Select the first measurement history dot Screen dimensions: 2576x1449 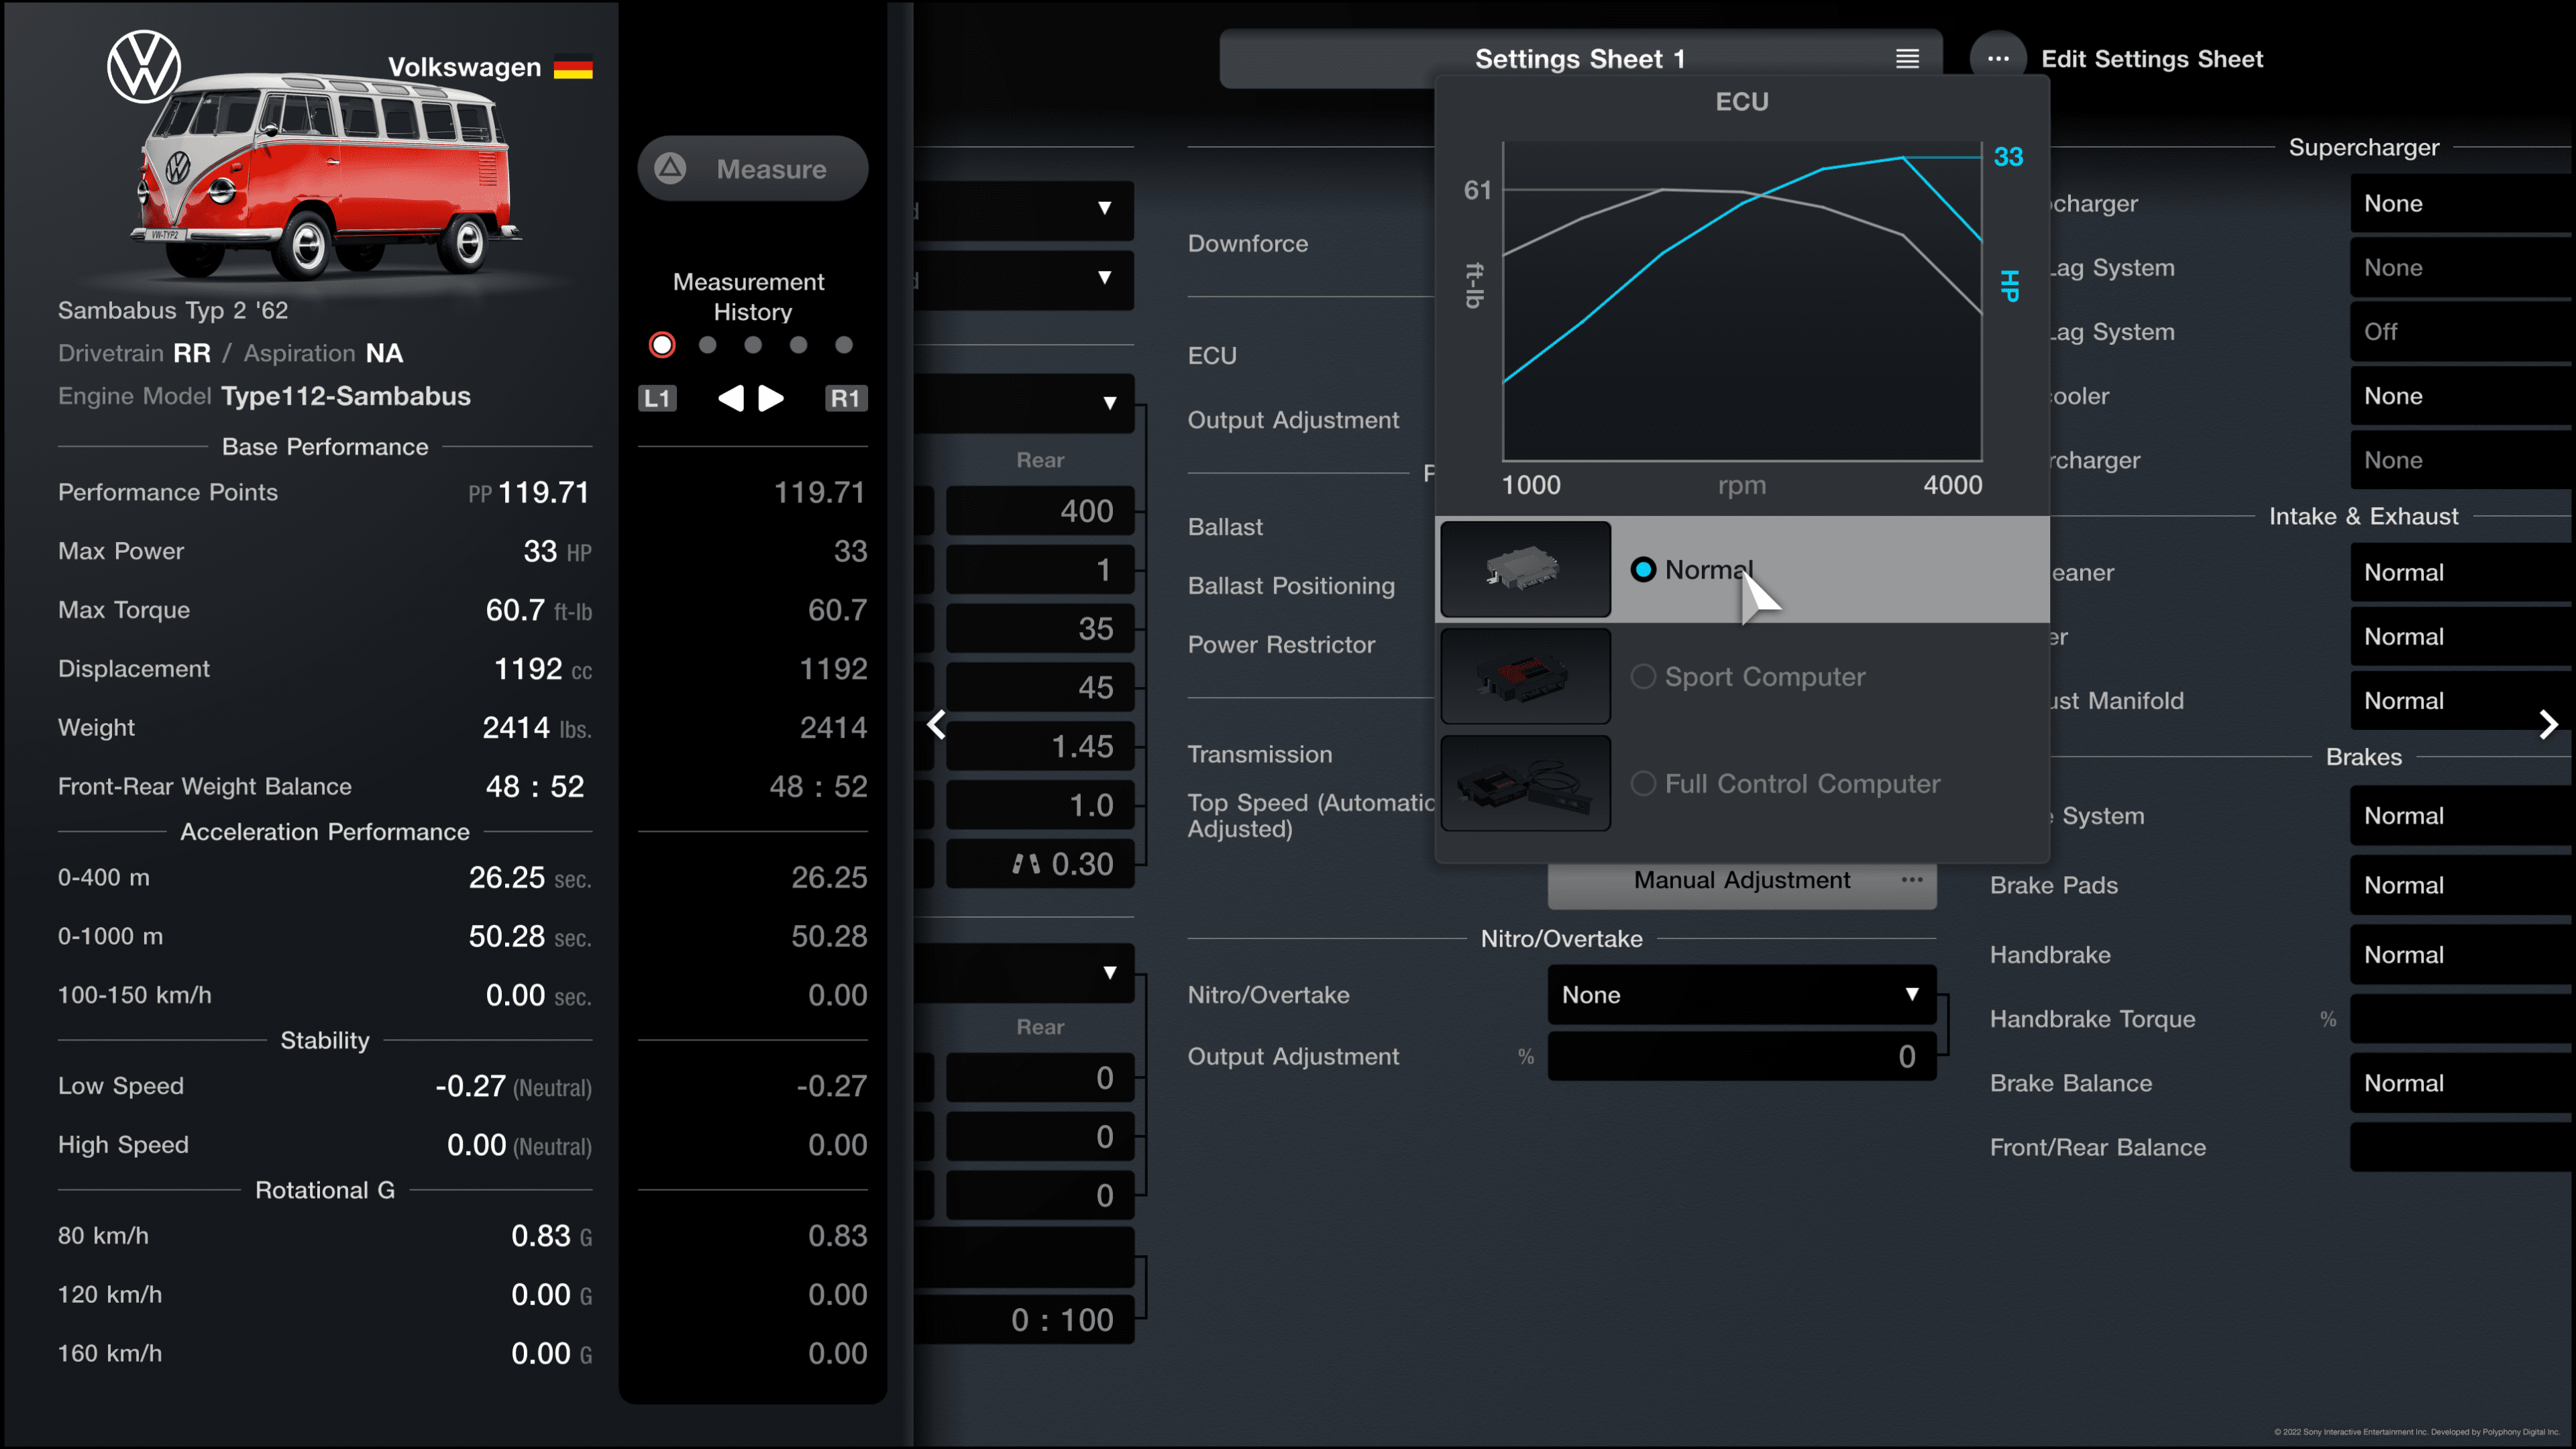662,345
